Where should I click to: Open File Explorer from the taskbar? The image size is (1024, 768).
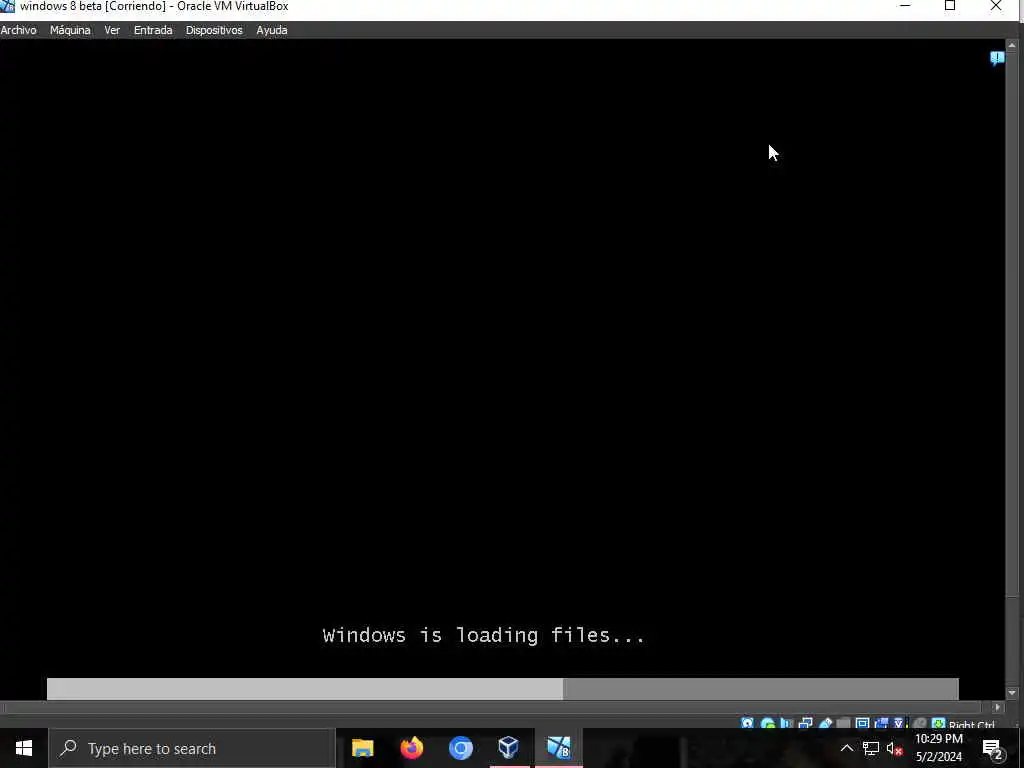pos(362,748)
